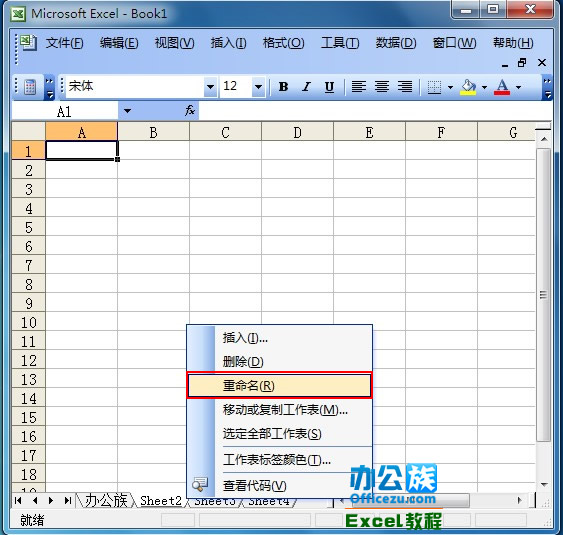
Task: Switch to the Sheet2 tab
Action: [161, 501]
